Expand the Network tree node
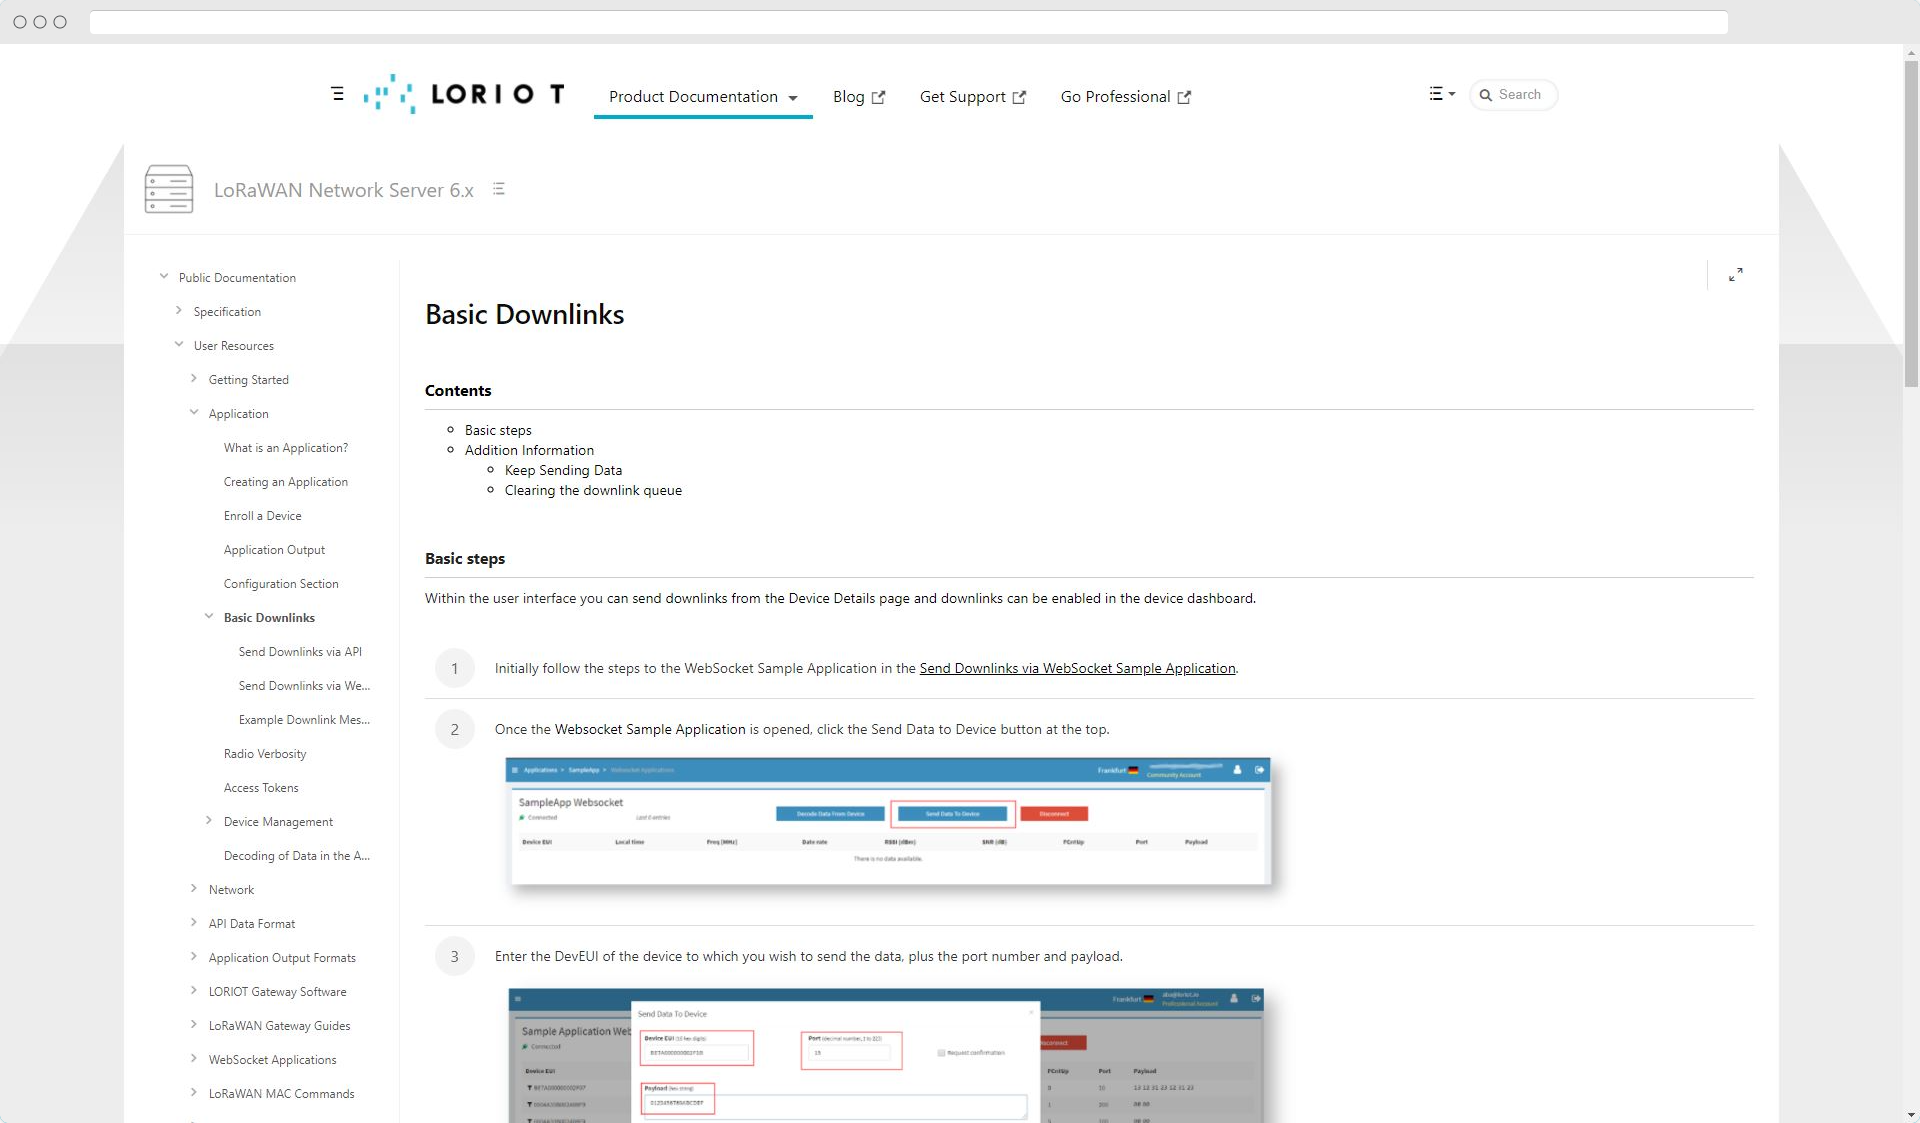Image resolution: width=1920 pixels, height=1123 pixels. [x=194, y=889]
